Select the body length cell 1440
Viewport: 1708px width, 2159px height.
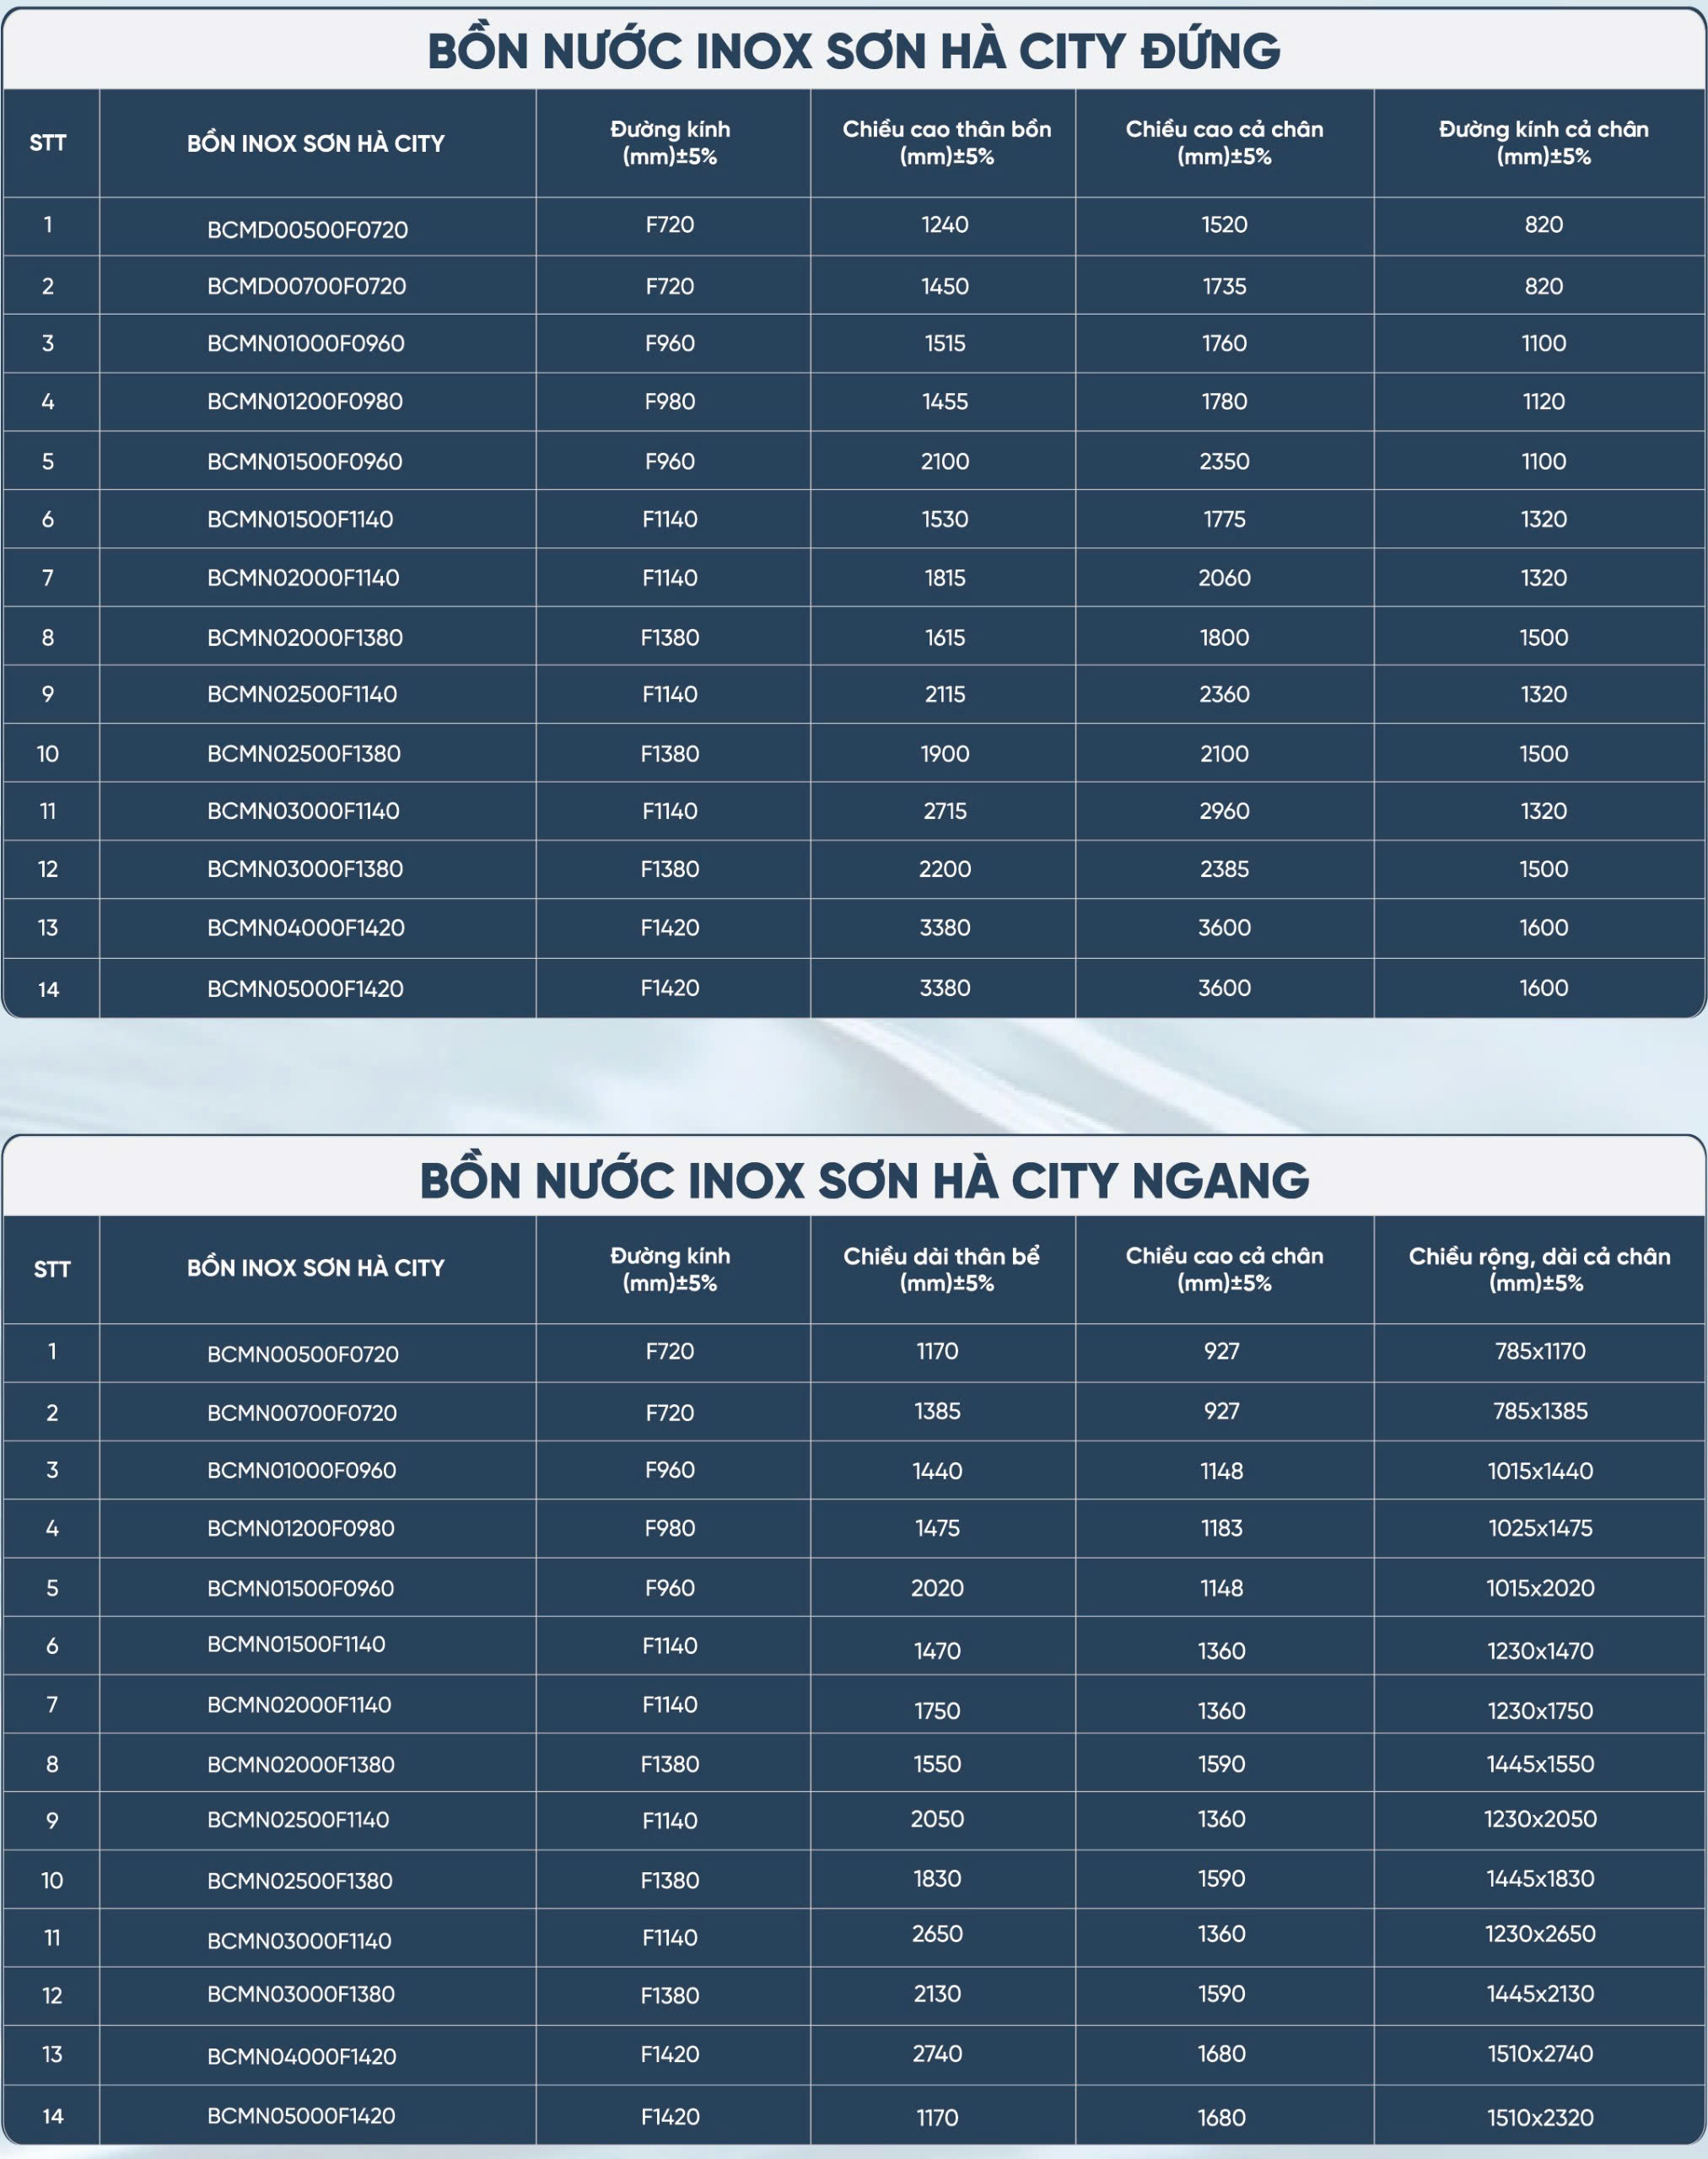point(937,1471)
